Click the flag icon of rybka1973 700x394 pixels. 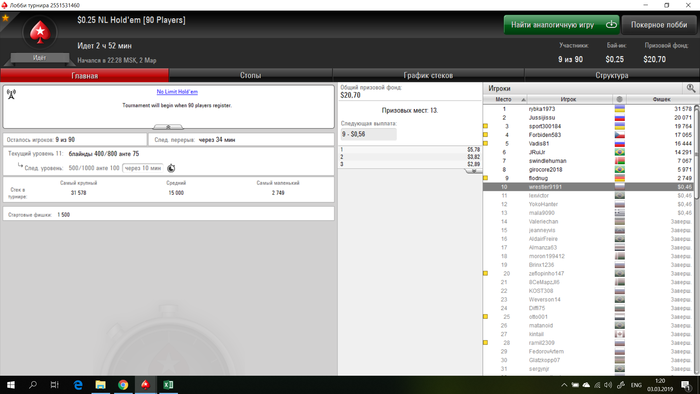coord(619,109)
